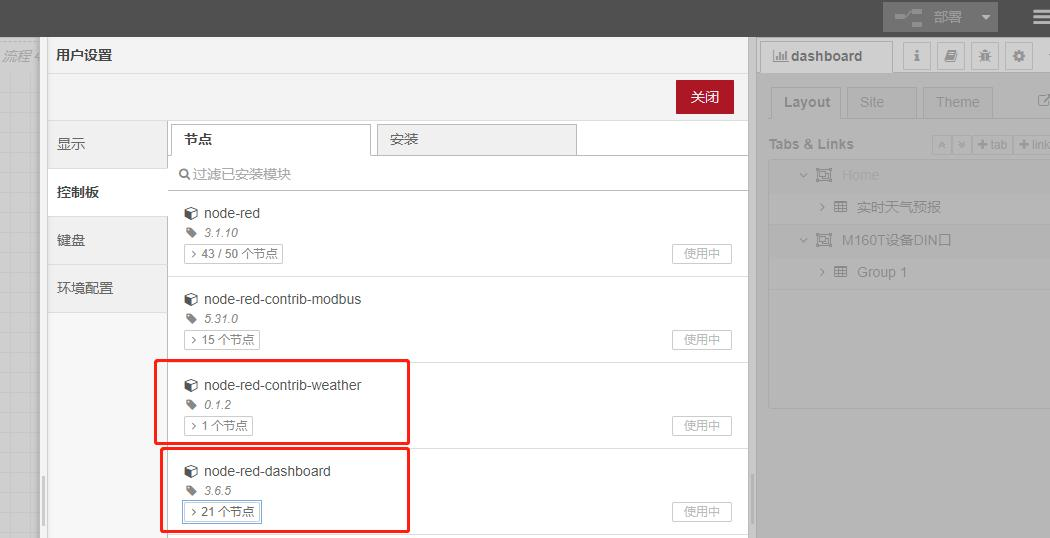Add a new dashboard tab with +tab

pos(992,145)
